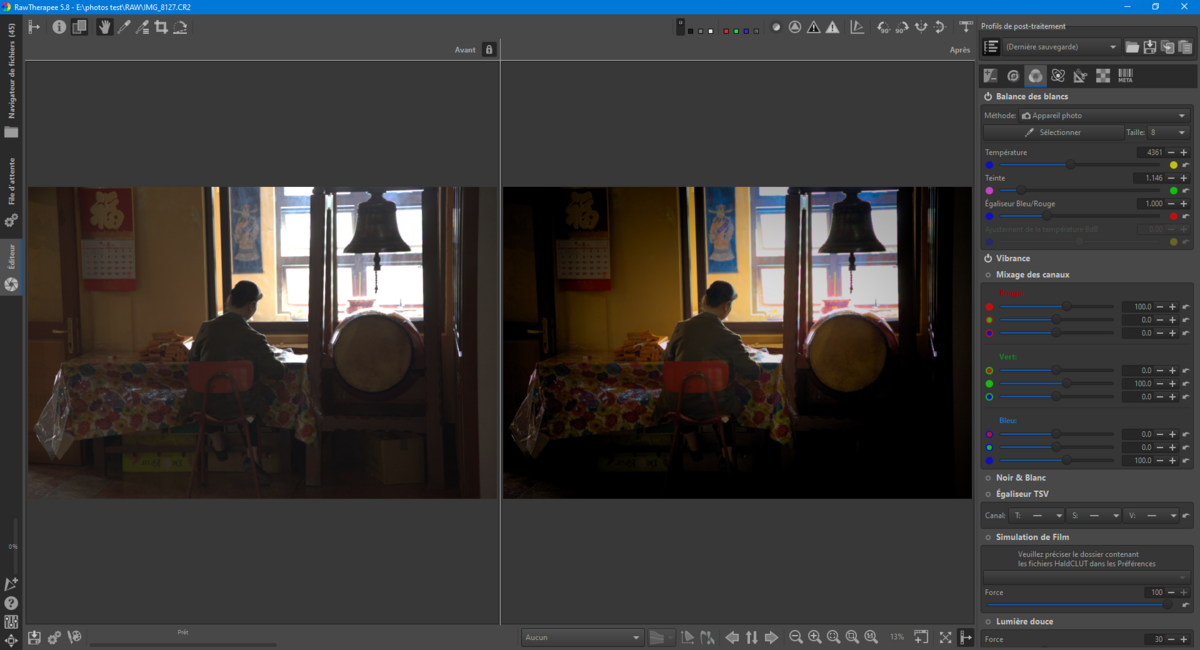Switch to the Exposure tab
Image resolution: width=1200 pixels, height=650 pixels.
tap(990, 75)
